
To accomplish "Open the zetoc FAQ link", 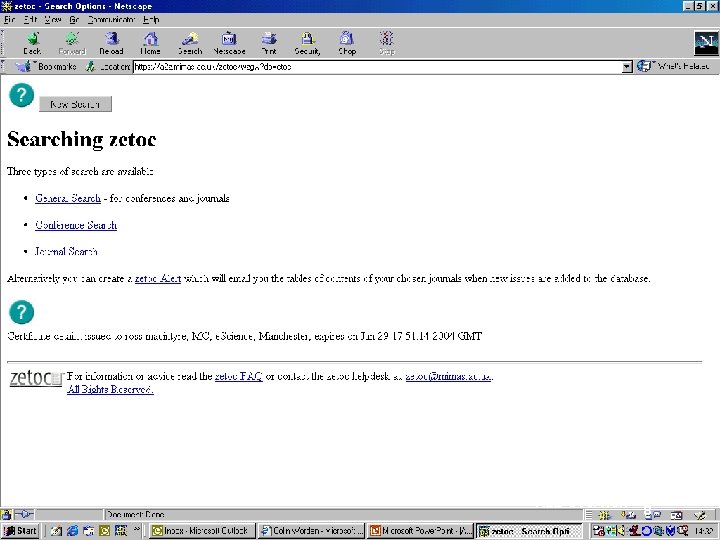I will tap(238, 377).
